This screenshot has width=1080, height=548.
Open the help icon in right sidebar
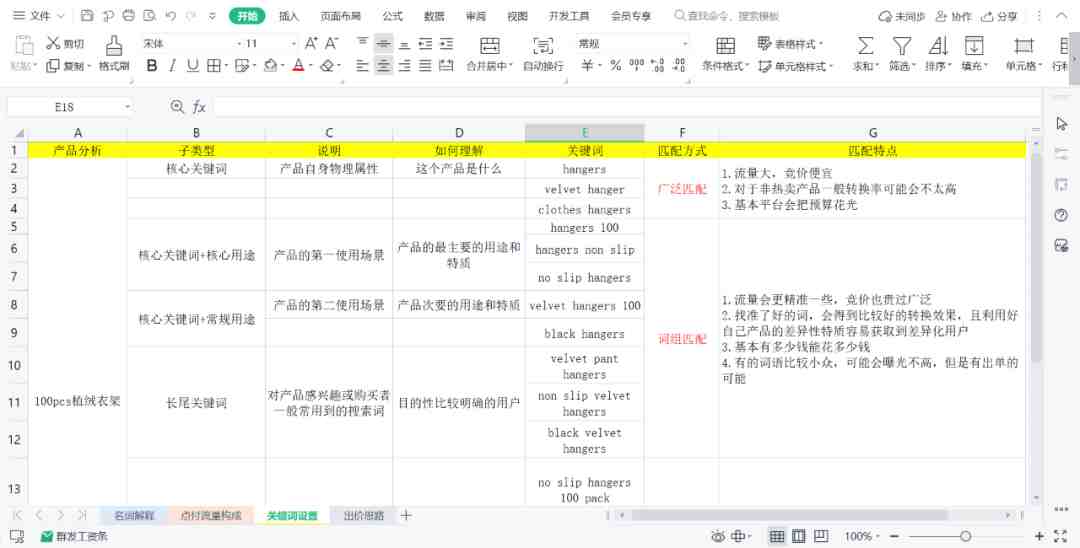(x=1061, y=215)
